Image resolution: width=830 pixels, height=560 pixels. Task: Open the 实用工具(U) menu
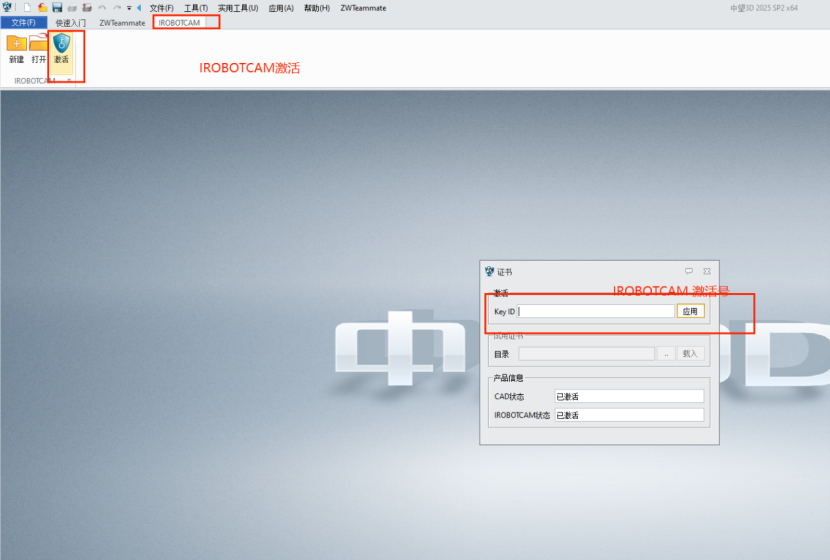[238, 8]
